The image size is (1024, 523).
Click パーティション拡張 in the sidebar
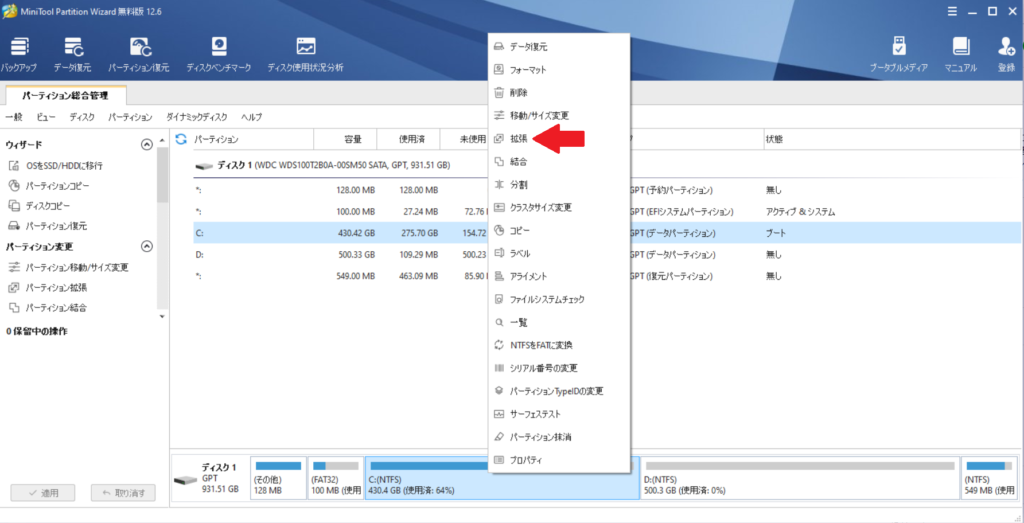[x=48, y=287]
